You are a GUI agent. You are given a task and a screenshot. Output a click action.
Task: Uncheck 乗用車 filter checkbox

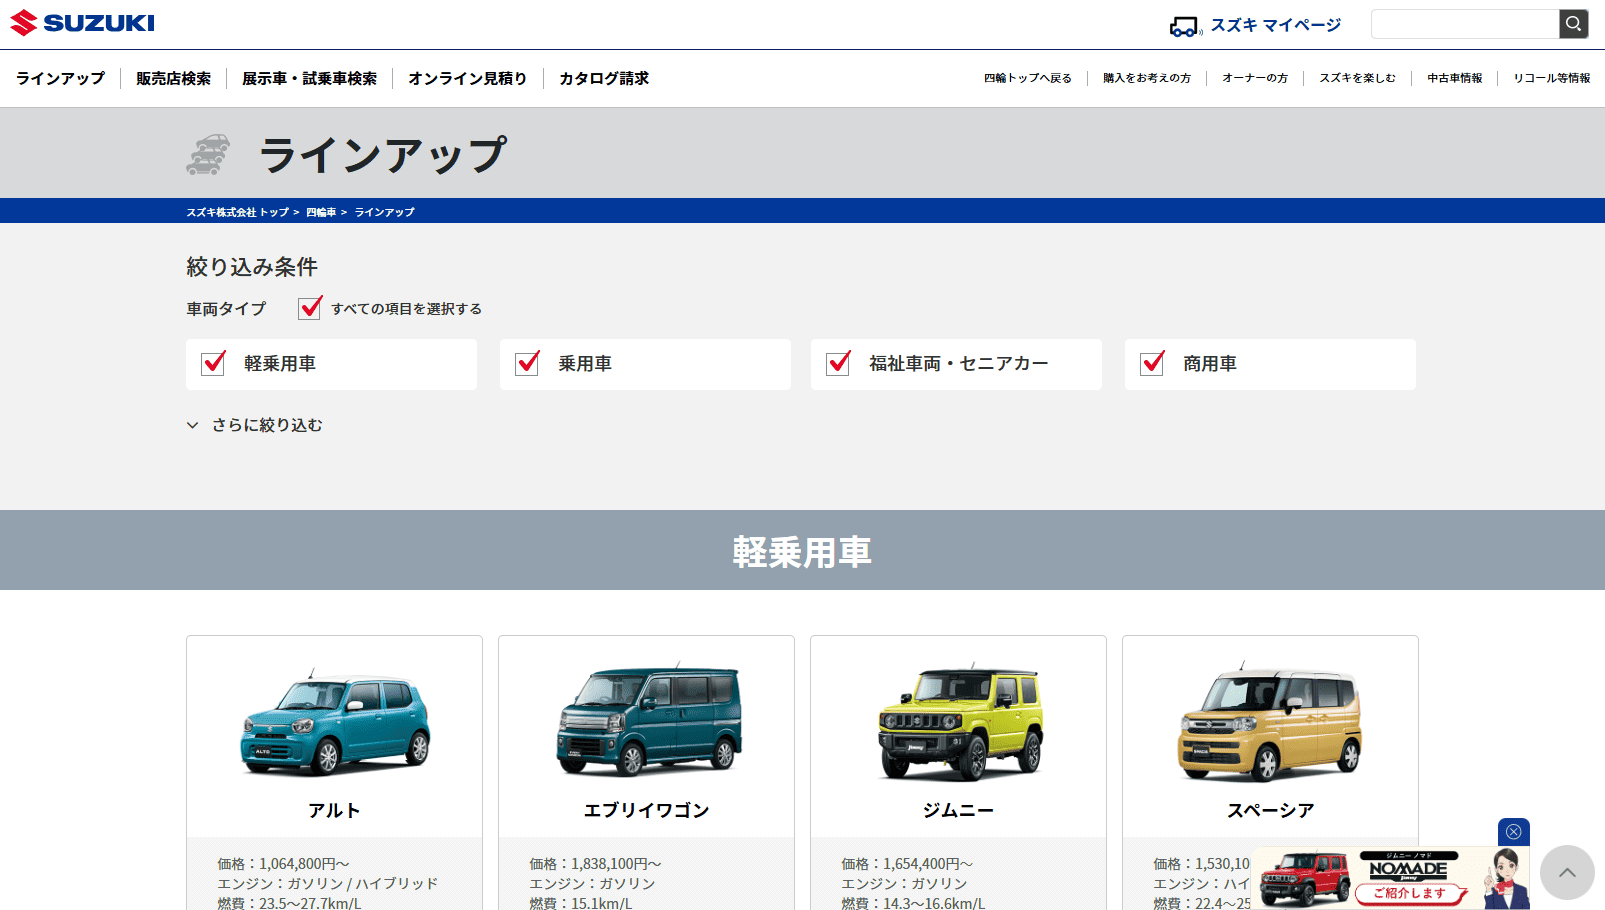pos(527,363)
